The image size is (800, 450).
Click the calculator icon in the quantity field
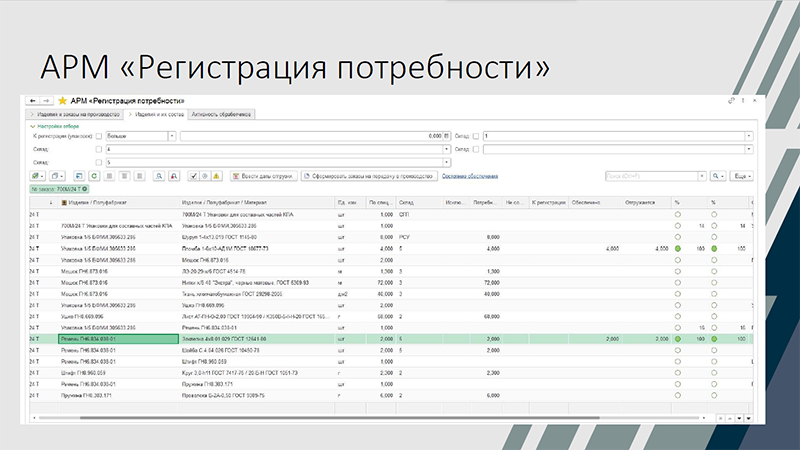point(445,135)
